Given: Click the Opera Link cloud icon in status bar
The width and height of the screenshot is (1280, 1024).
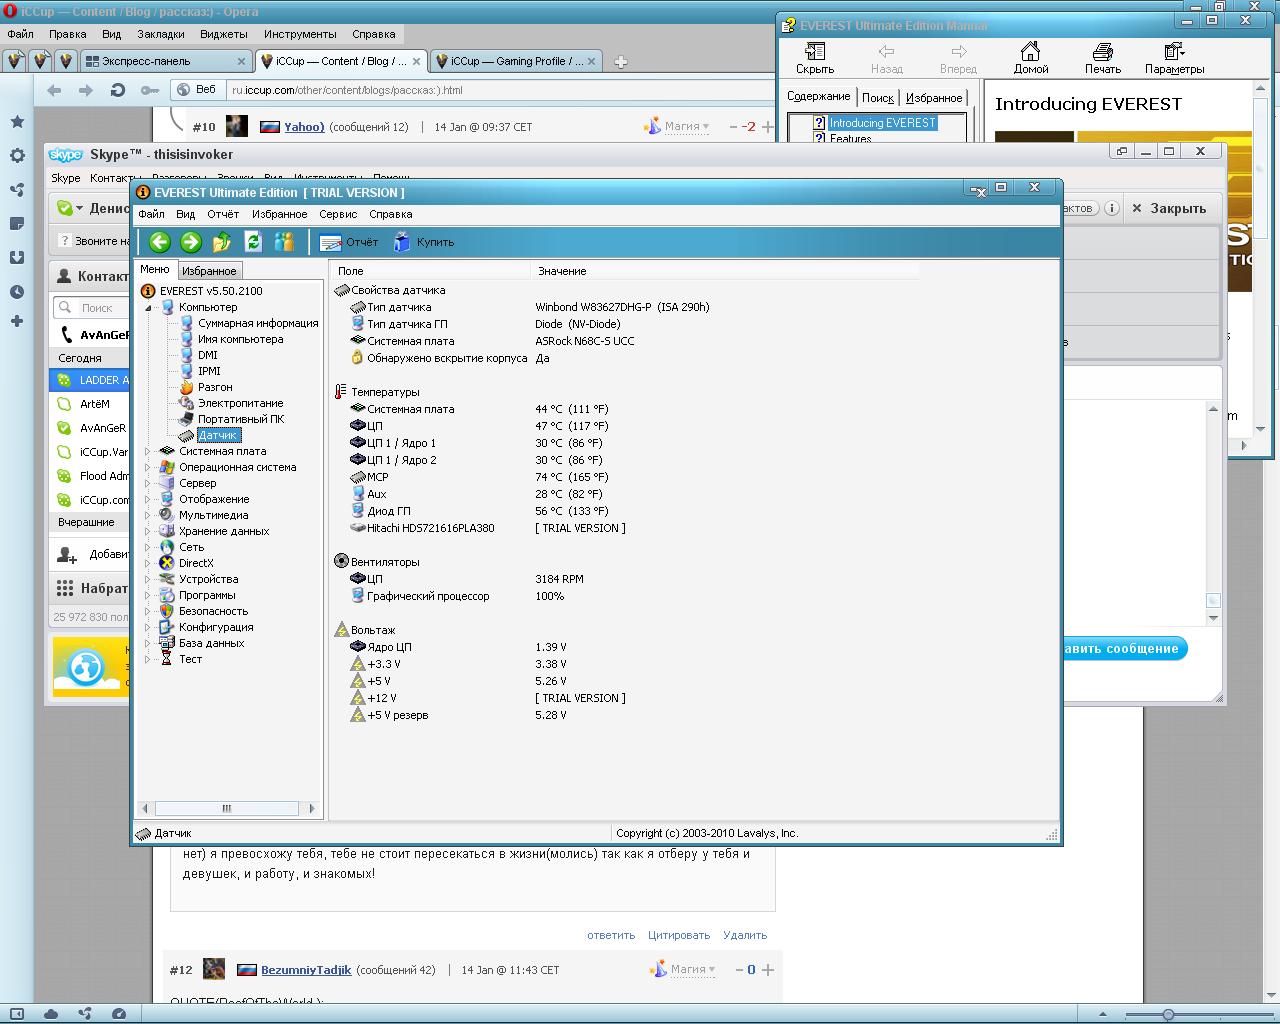Looking at the screenshot, I should pyautogui.click(x=51, y=1014).
